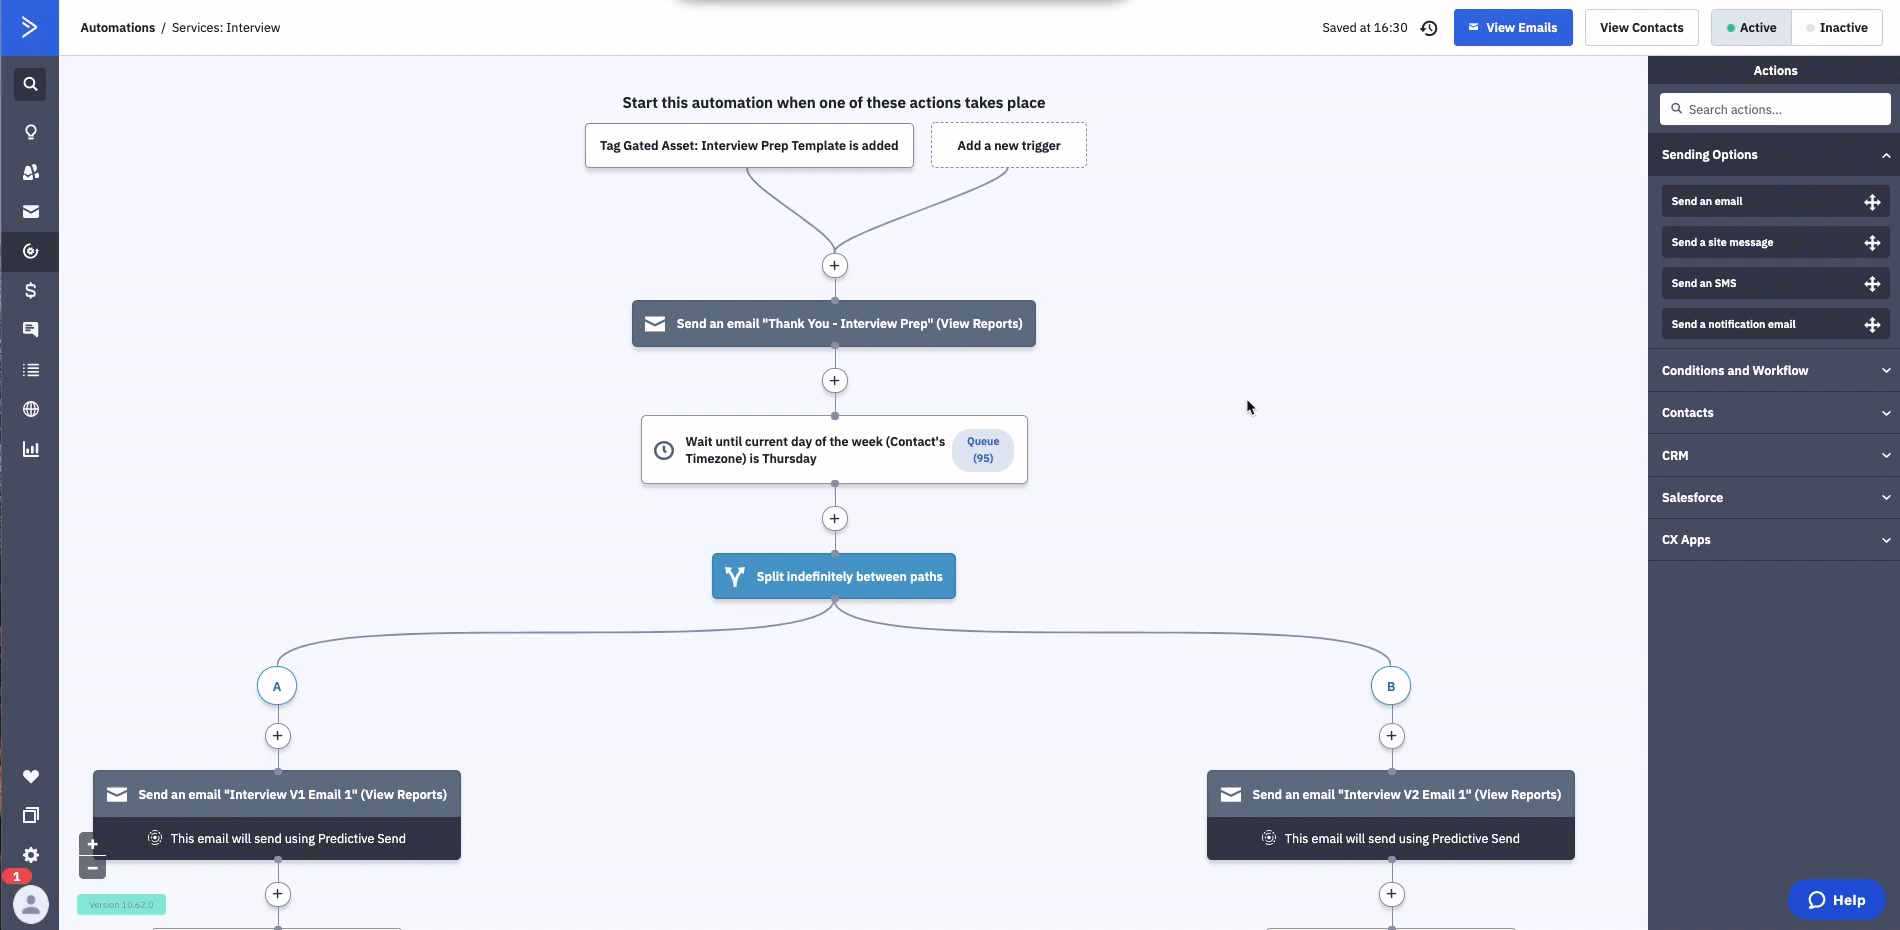The height and width of the screenshot is (930, 1900).
Task: Open the Apps copy-pages sidebar icon
Action: coord(30,815)
